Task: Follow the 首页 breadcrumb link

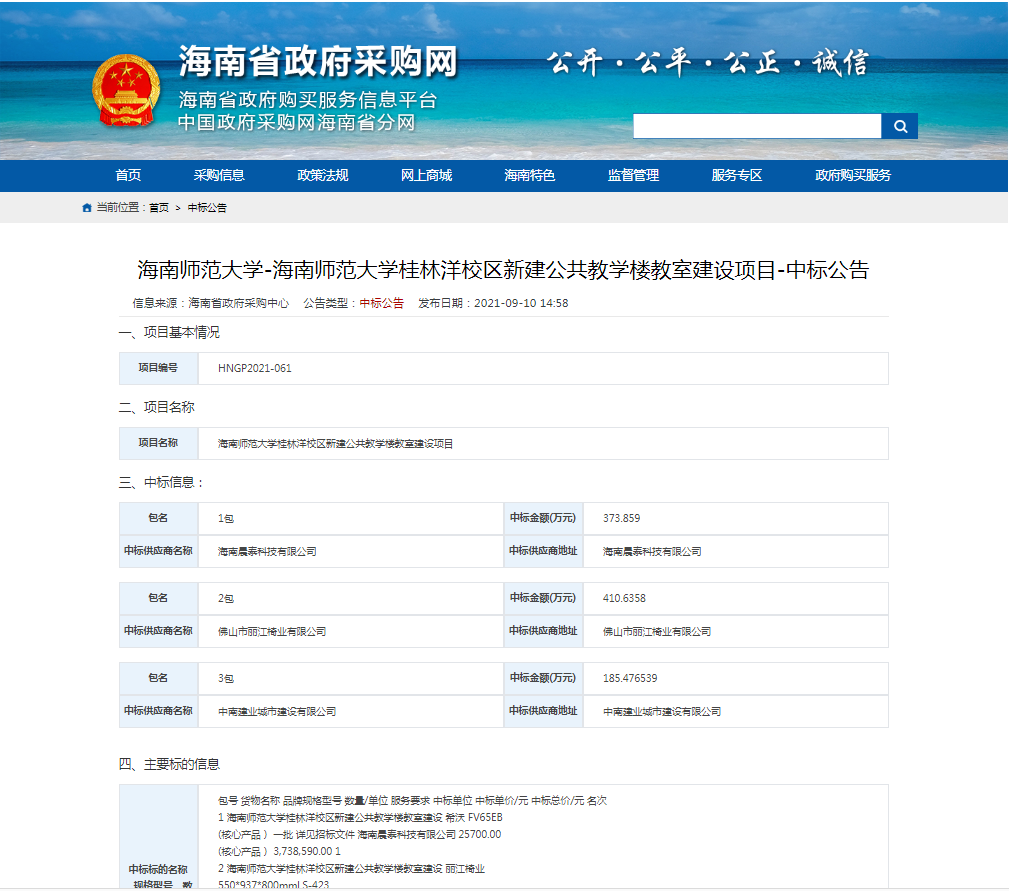Action: click(159, 208)
